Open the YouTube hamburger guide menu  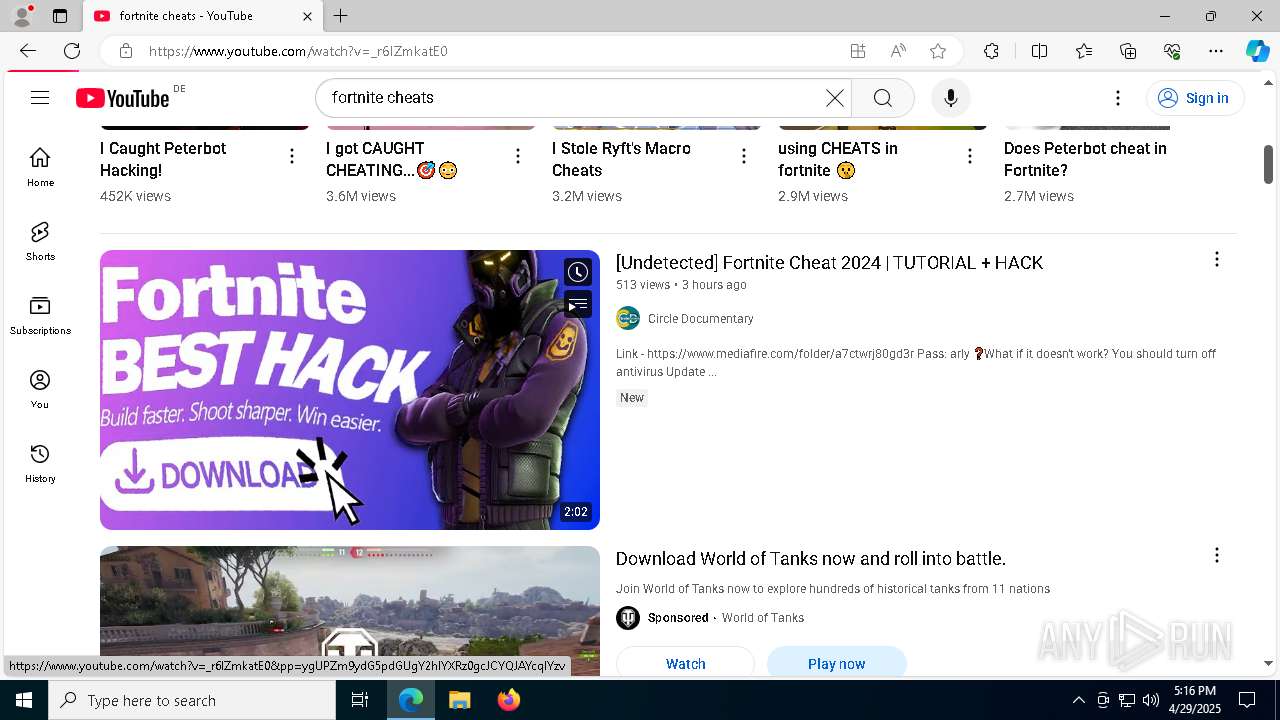(x=40, y=97)
